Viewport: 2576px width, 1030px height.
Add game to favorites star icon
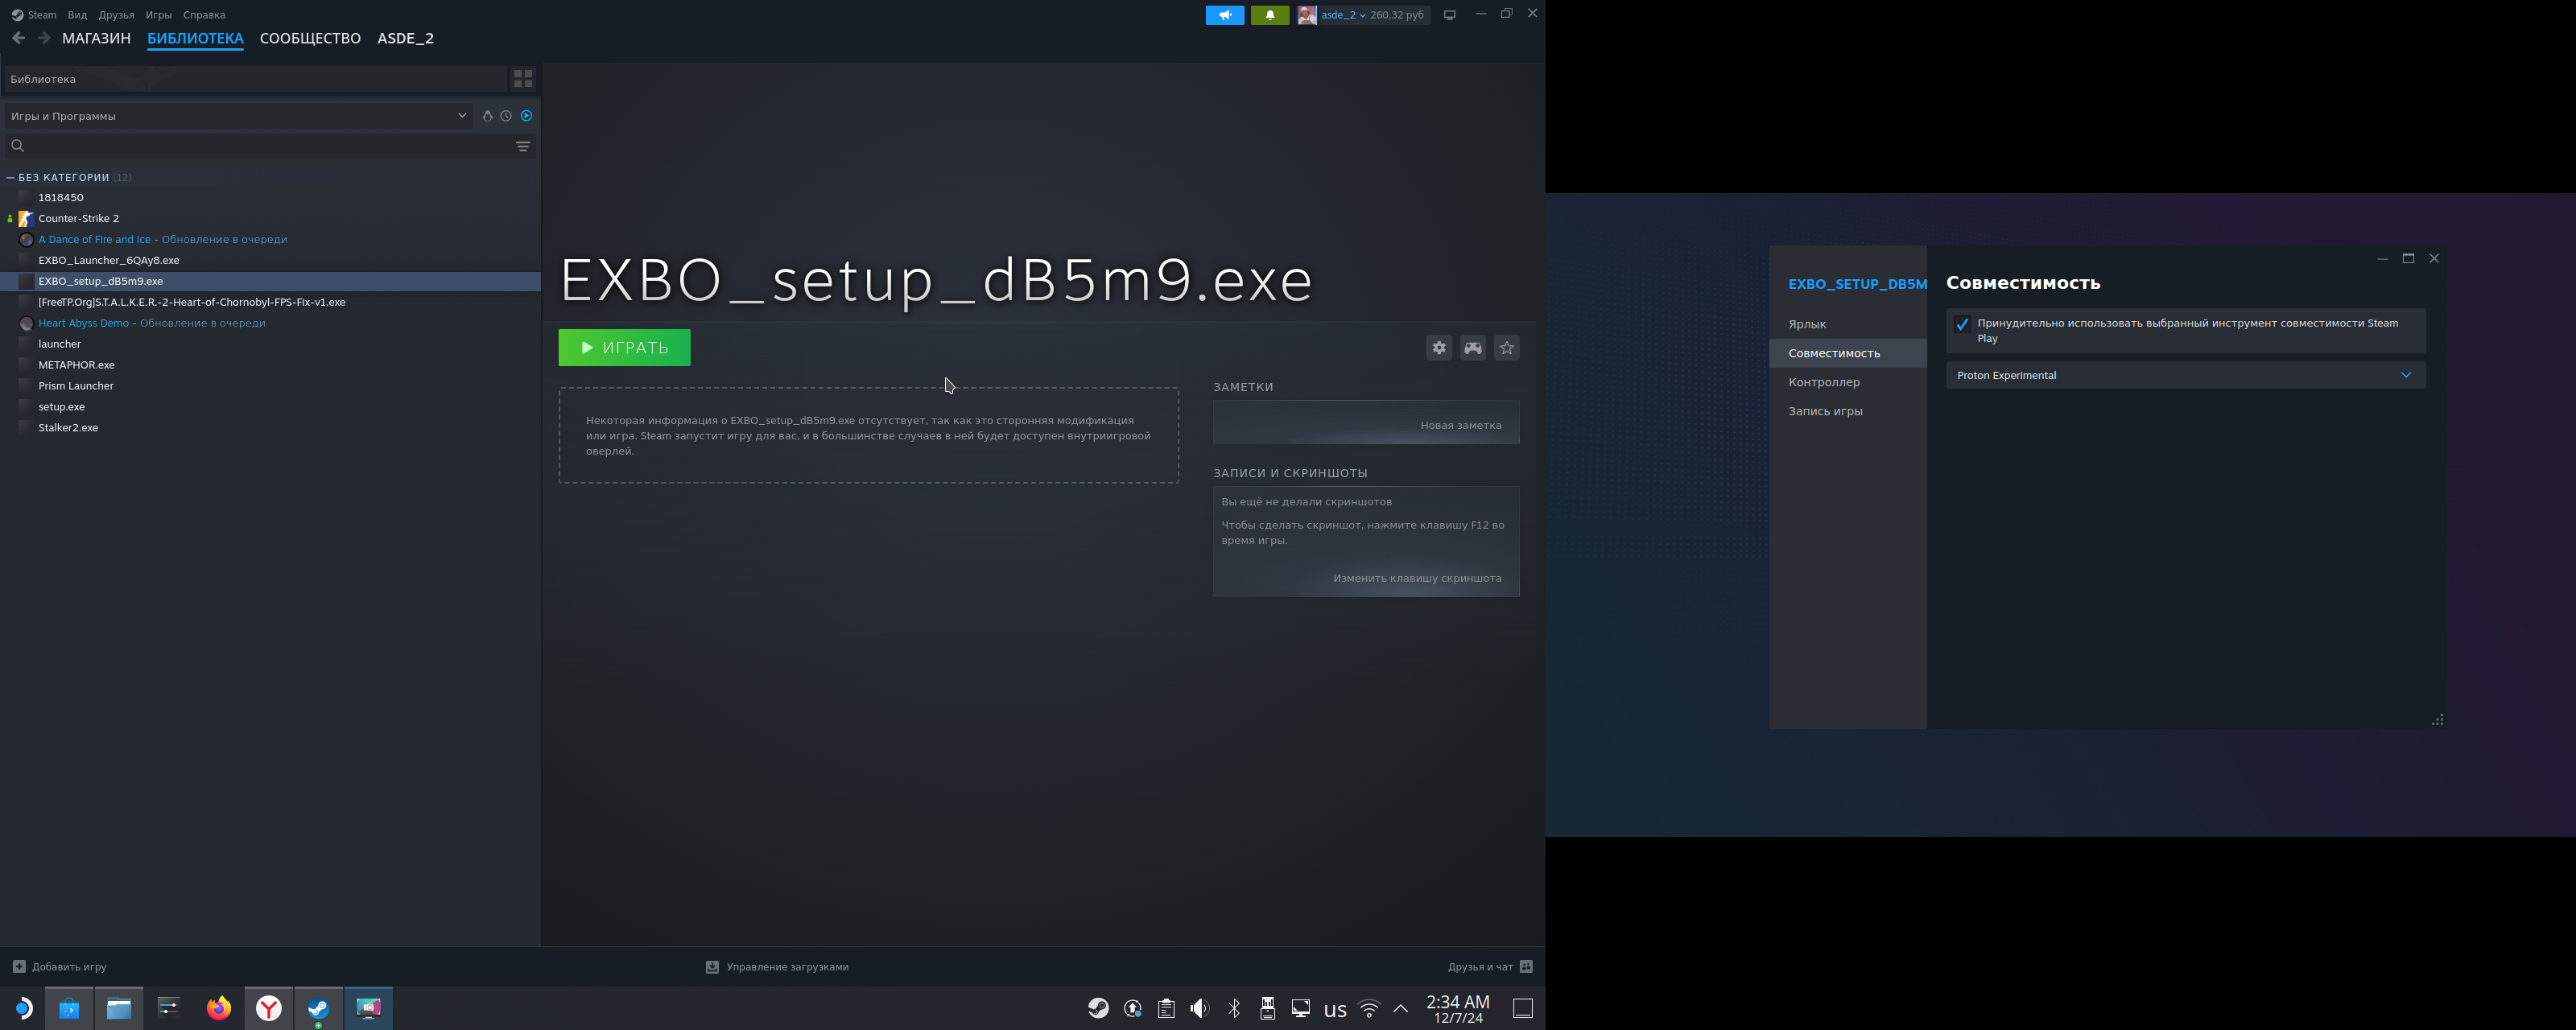(1507, 347)
